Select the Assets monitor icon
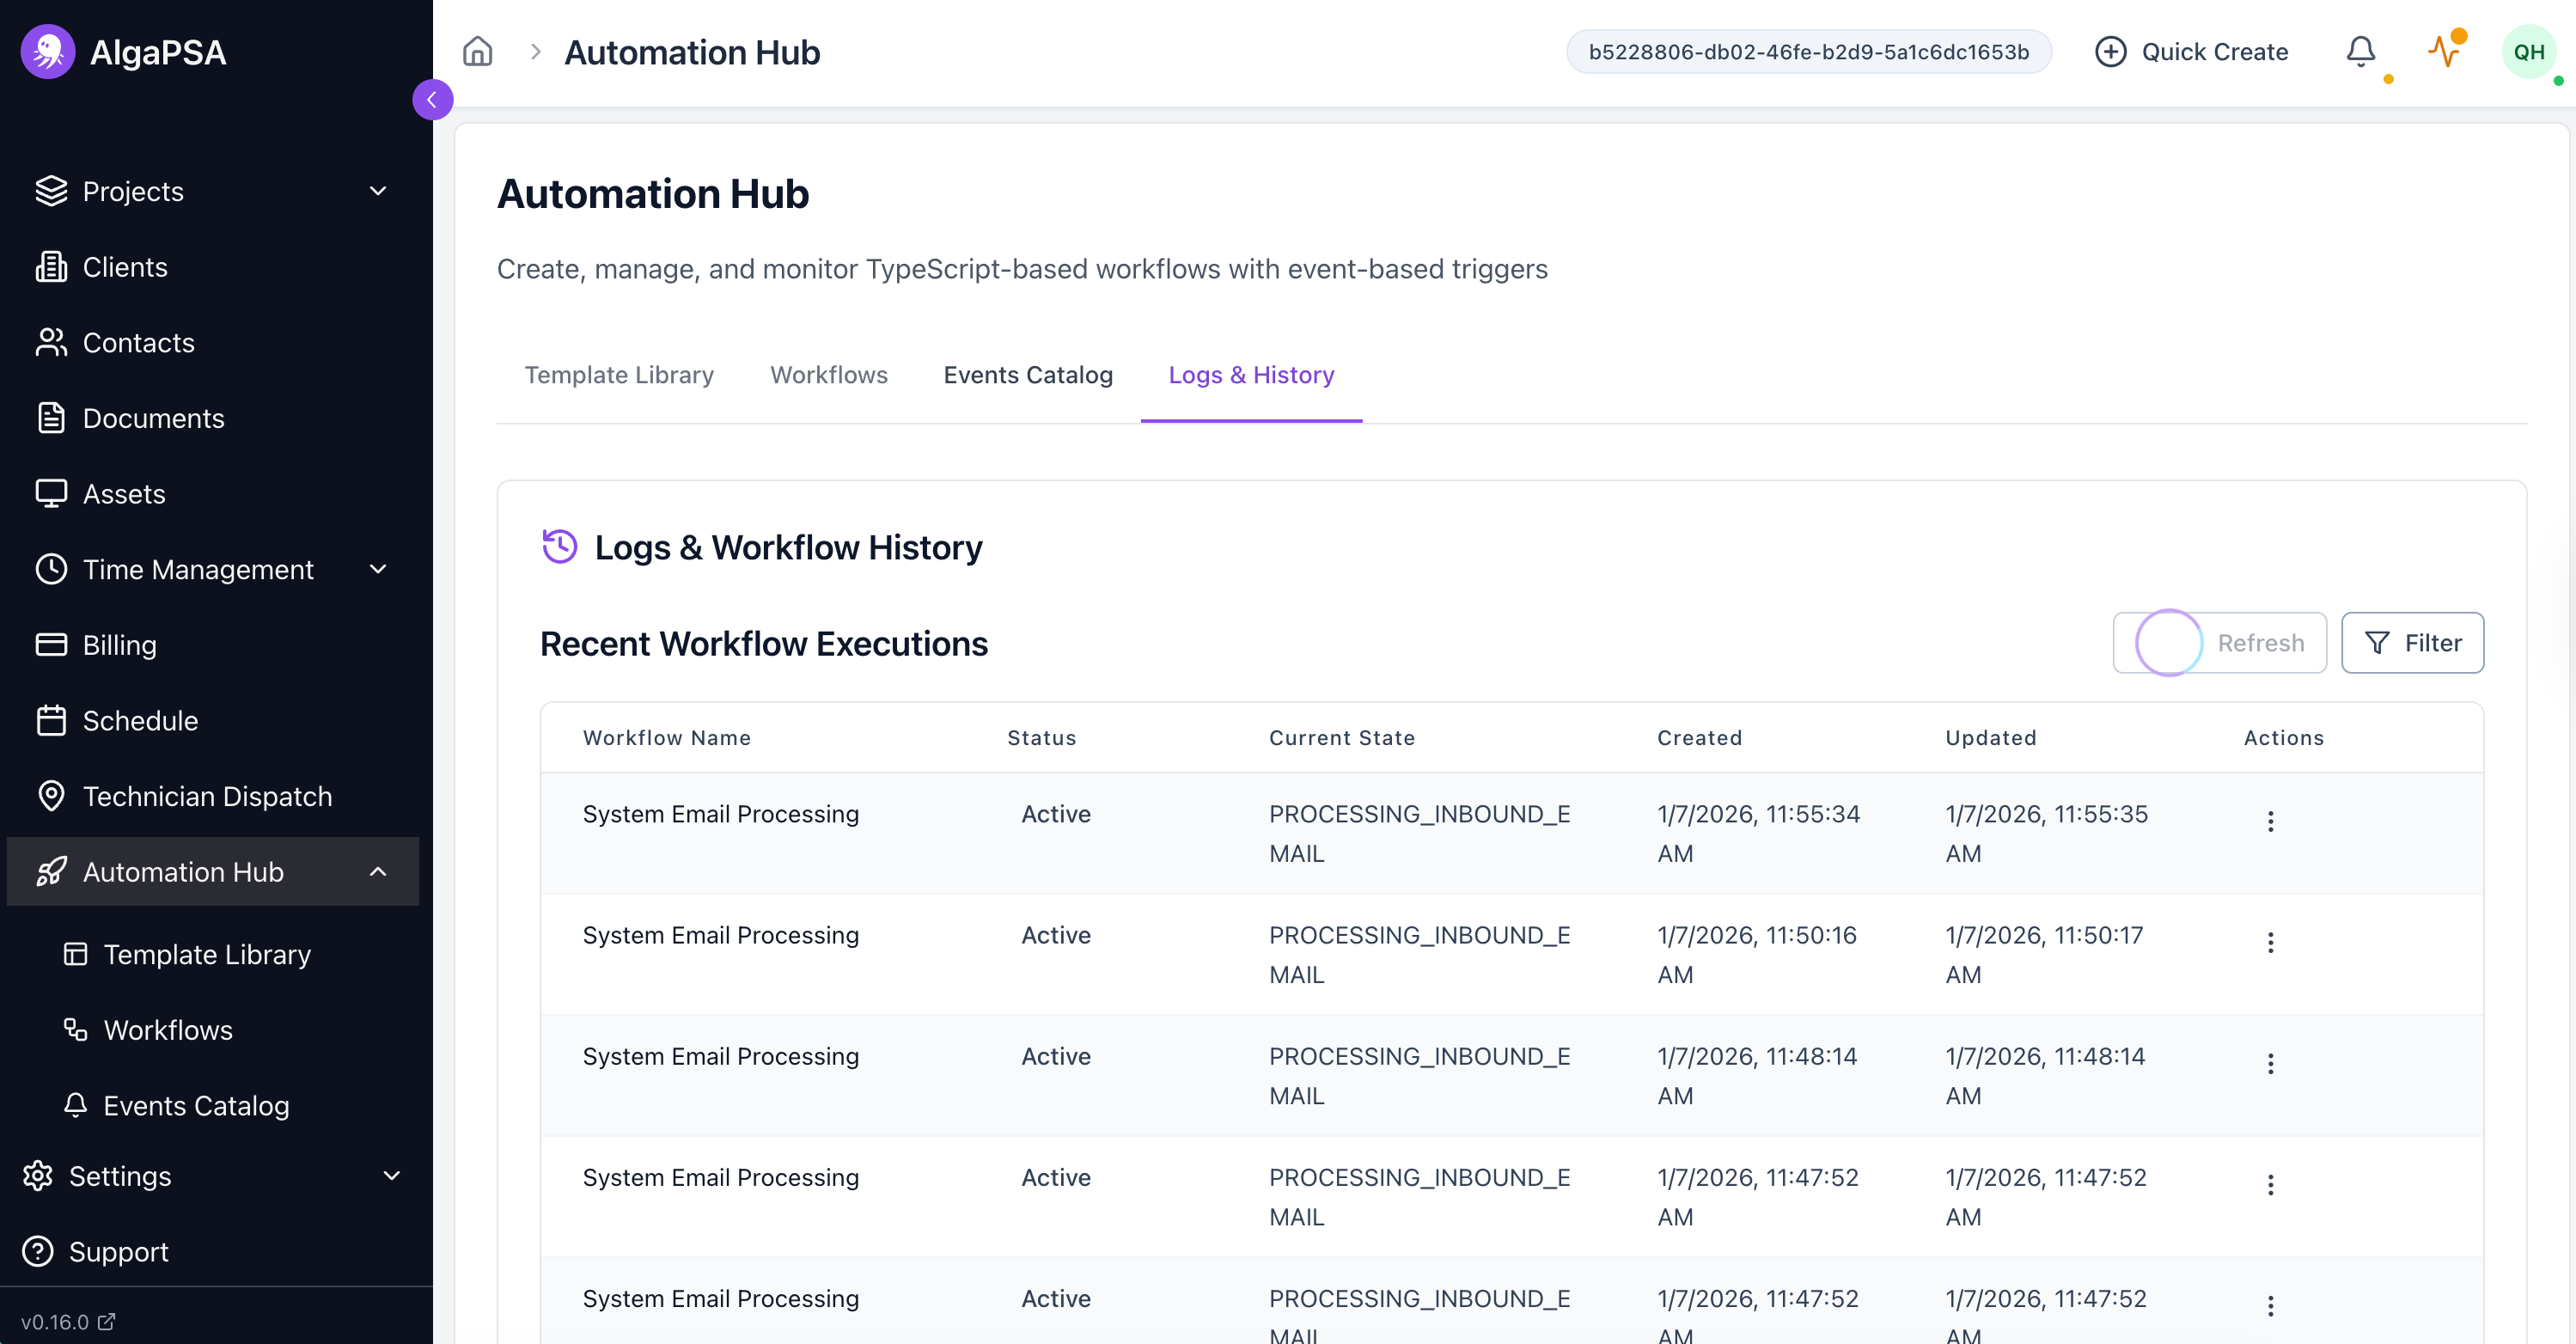The height and width of the screenshot is (1344, 2576). coord(52,493)
